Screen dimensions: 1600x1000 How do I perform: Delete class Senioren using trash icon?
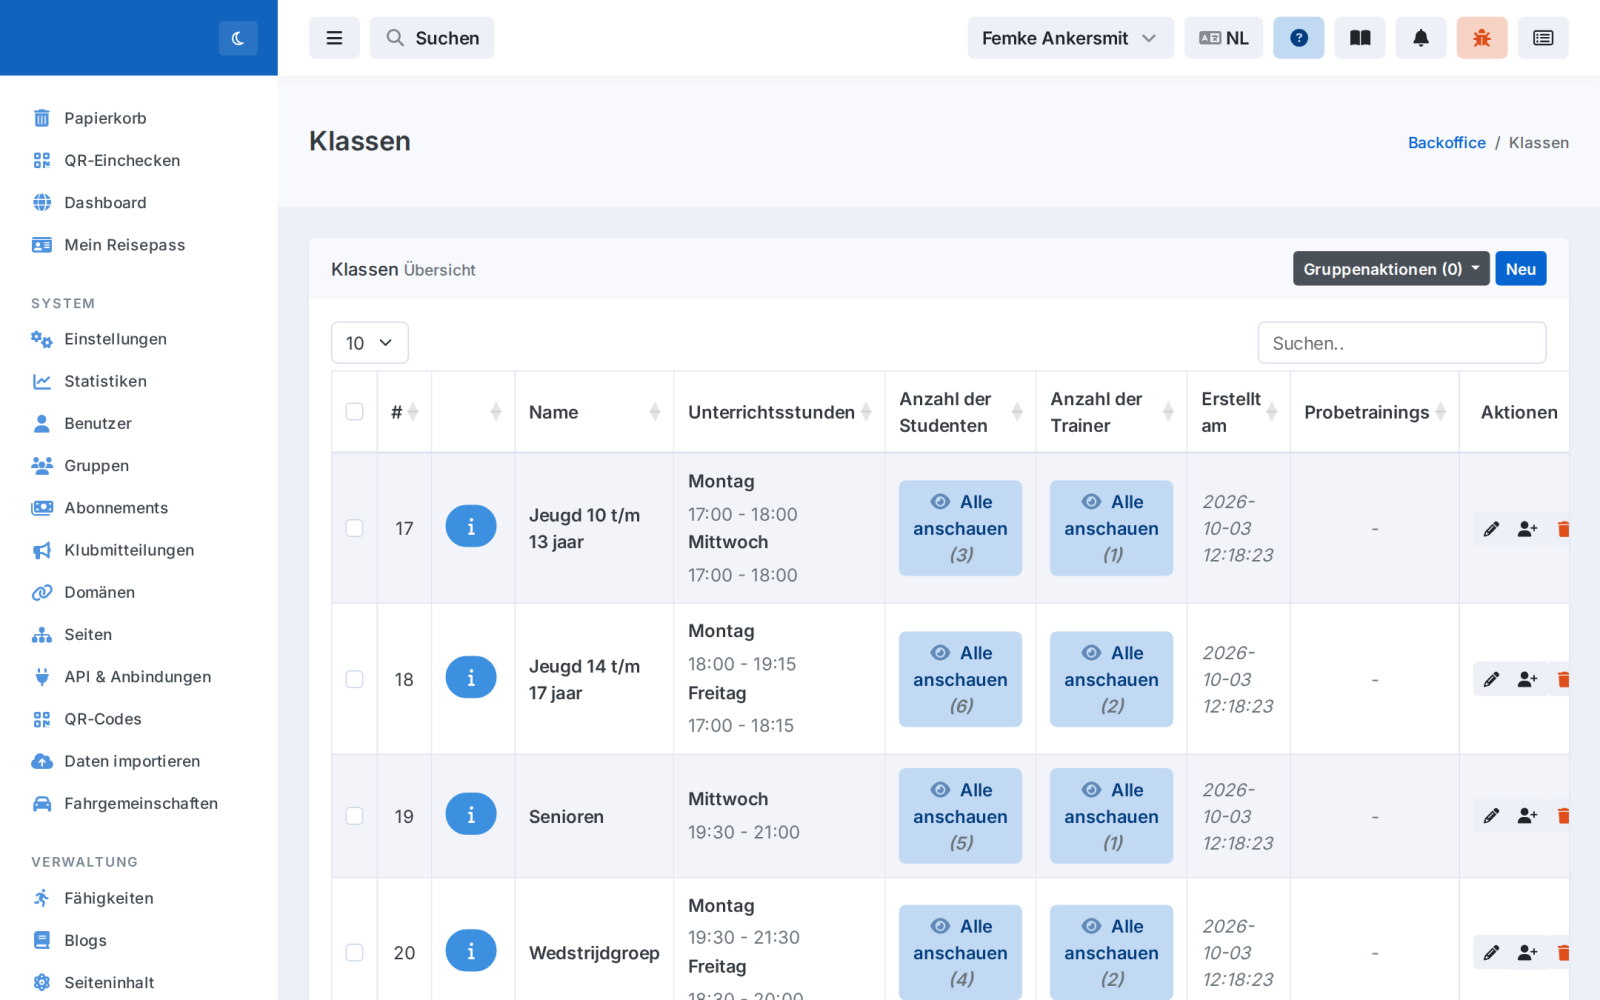click(x=1562, y=816)
